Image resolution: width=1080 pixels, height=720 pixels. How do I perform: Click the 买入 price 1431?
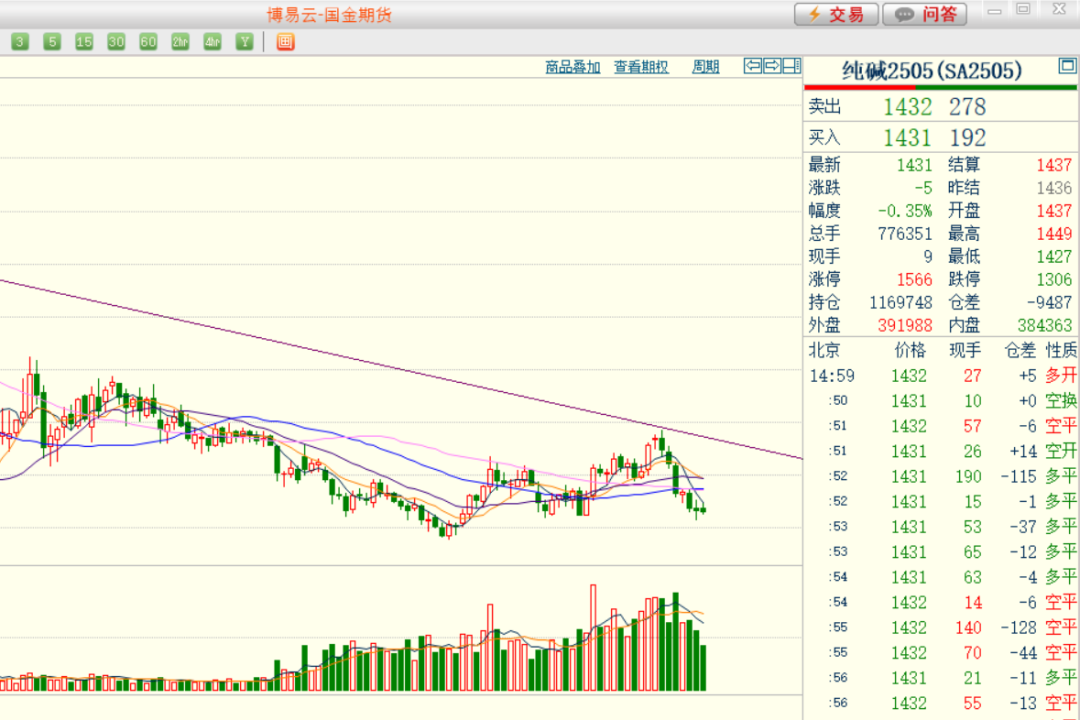907,138
